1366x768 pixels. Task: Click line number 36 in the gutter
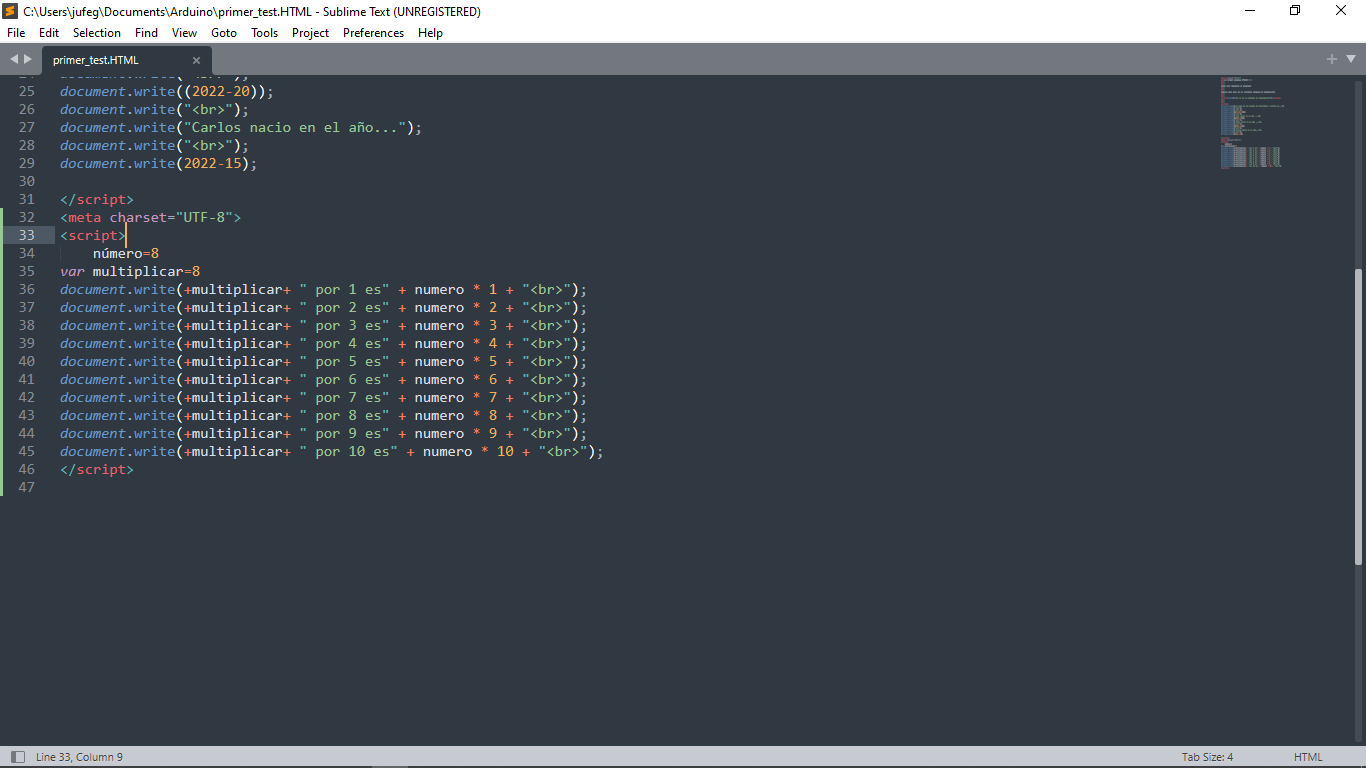click(27, 289)
